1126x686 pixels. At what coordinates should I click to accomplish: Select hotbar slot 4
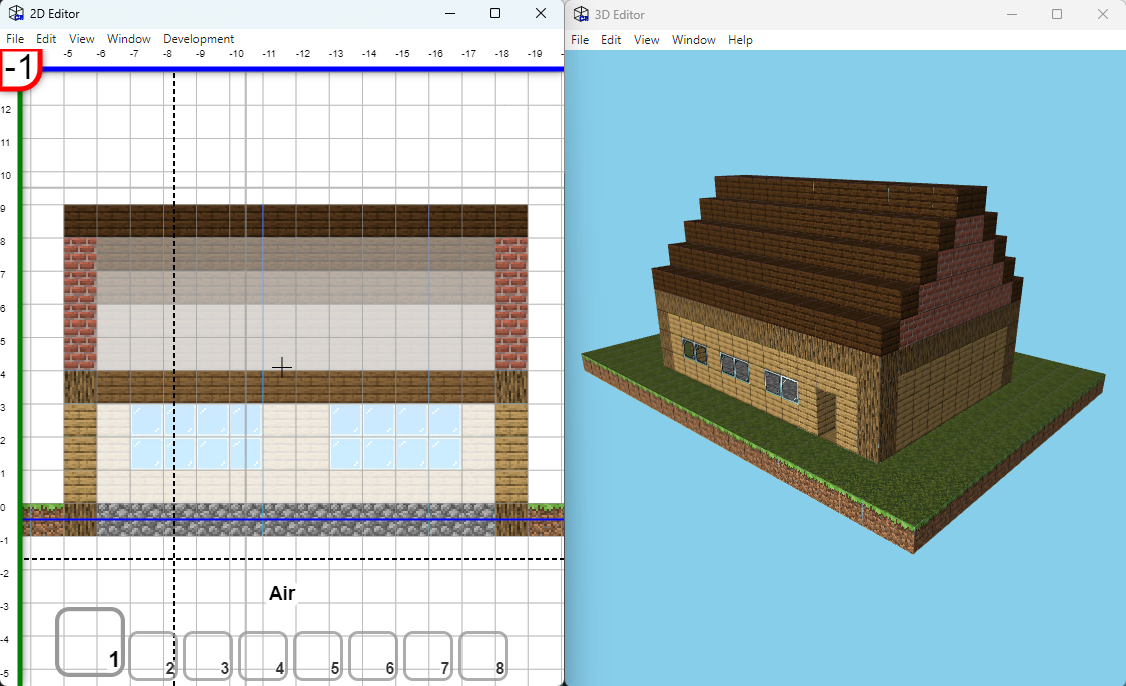pyautogui.click(x=262, y=656)
